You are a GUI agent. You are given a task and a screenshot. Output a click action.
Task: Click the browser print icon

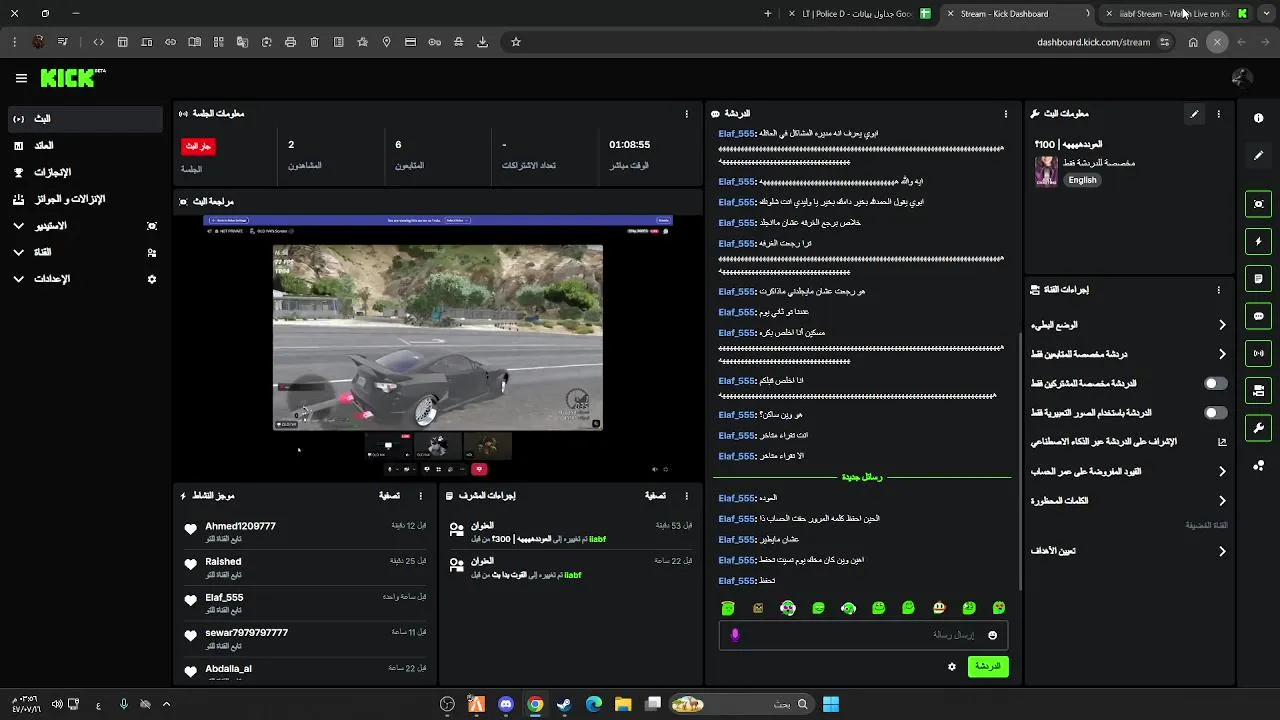coord(290,42)
